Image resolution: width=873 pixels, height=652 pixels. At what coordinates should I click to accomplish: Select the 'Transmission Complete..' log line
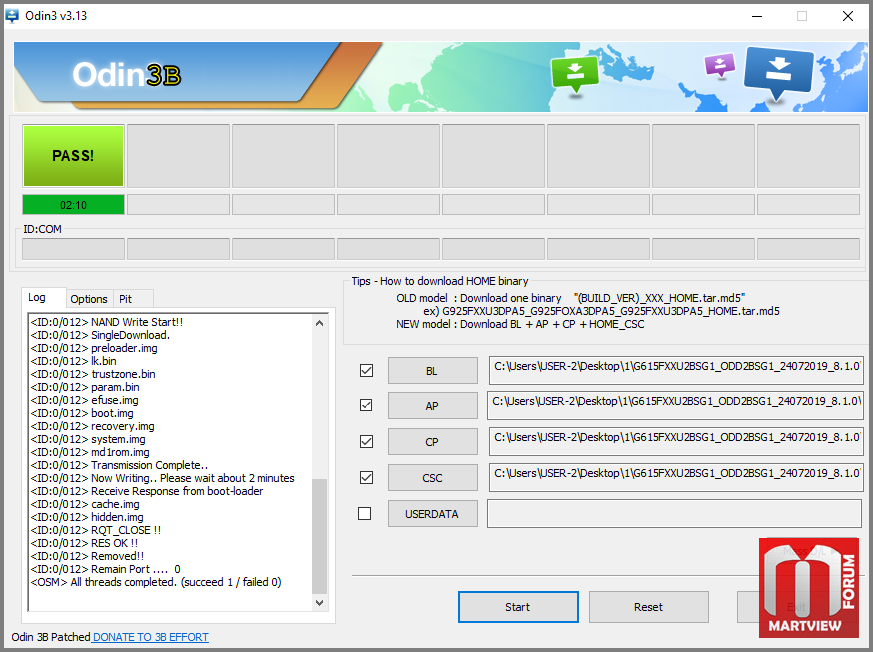tap(120, 465)
